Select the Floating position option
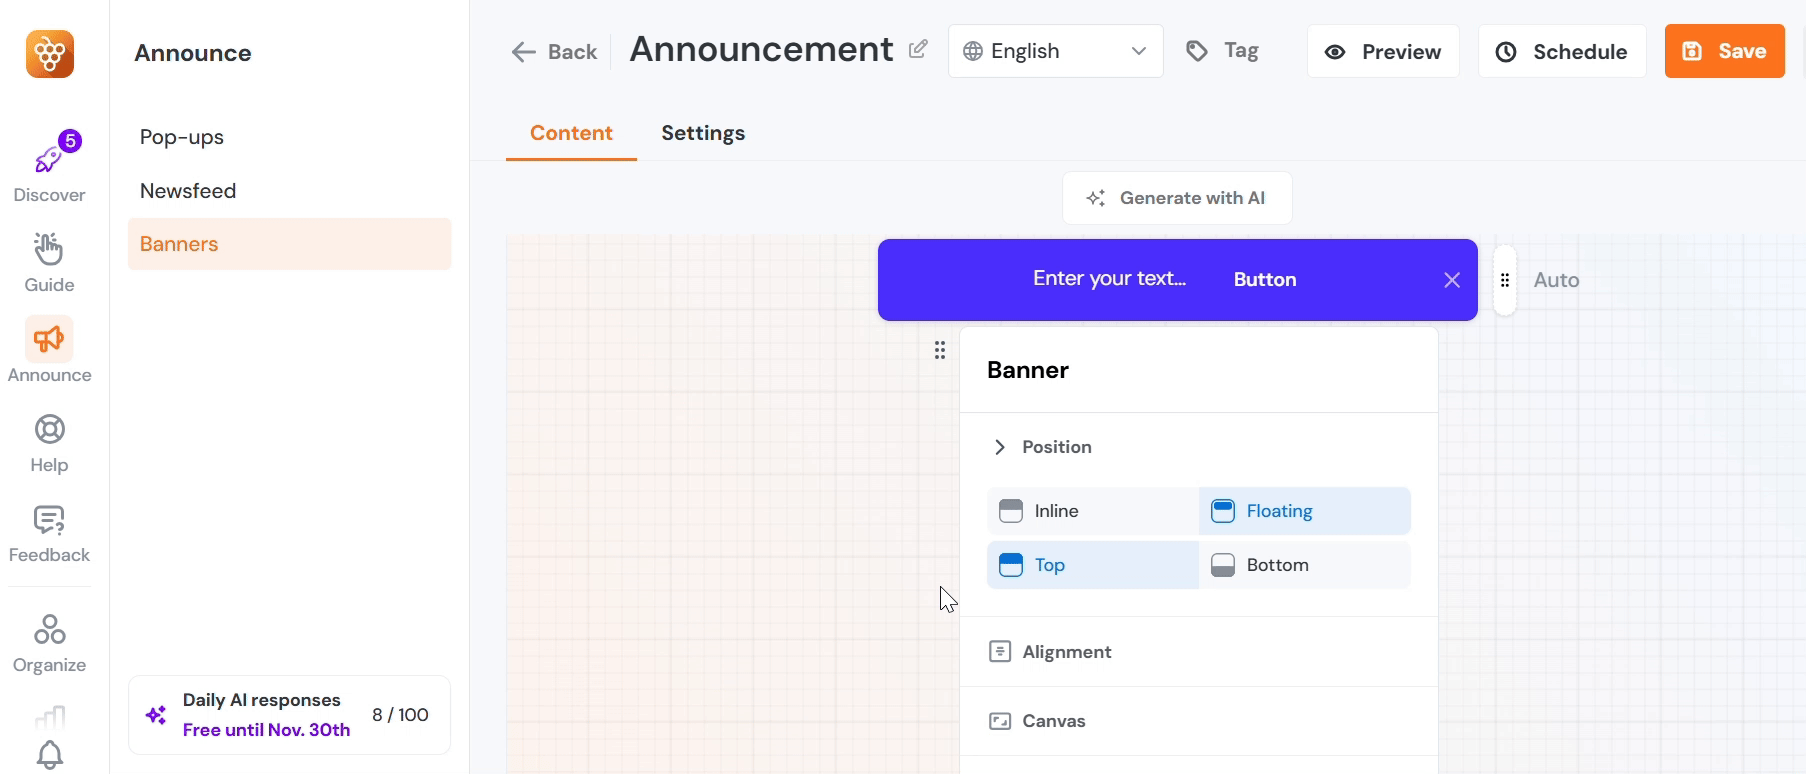This screenshot has width=1806, height=774. [x=1304, y=511]
